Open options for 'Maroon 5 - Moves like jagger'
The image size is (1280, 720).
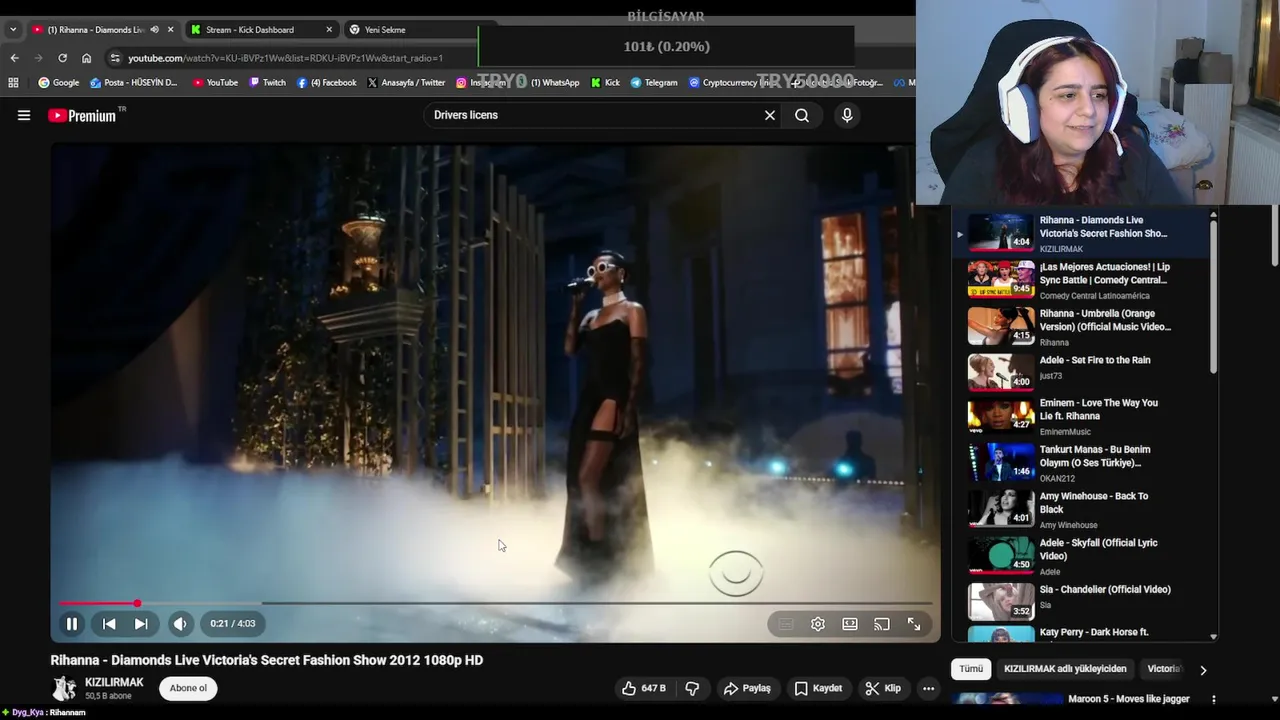click(1213, 699)
